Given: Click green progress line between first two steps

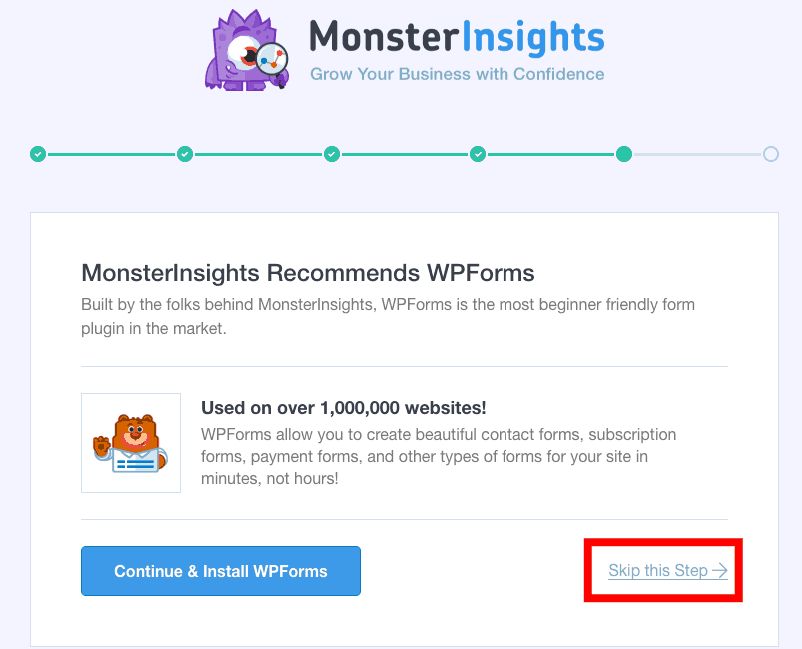Looking at the screenshot, I should 112,154.
